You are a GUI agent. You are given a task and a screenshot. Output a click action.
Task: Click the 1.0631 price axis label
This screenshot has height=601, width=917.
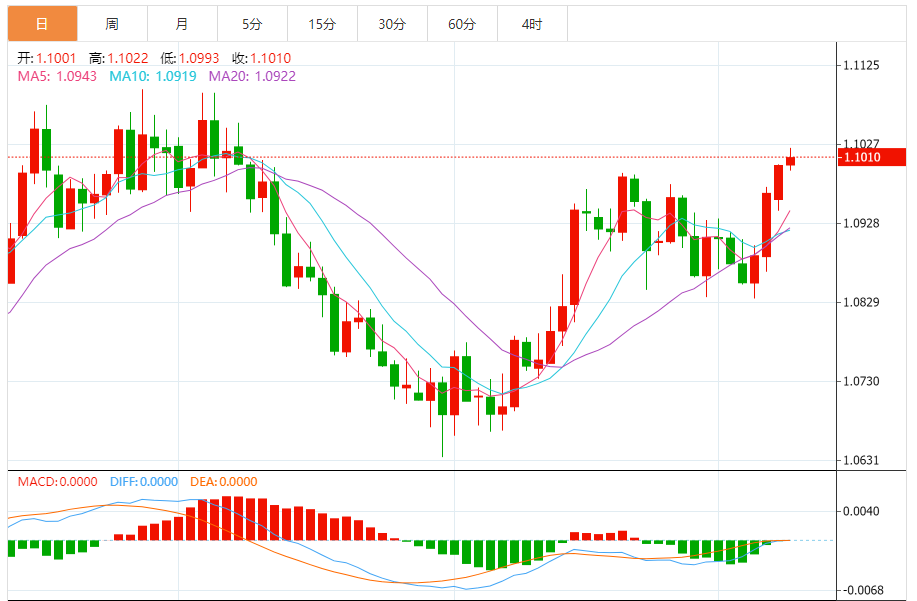pyautogui.click(x=861, y=460)
